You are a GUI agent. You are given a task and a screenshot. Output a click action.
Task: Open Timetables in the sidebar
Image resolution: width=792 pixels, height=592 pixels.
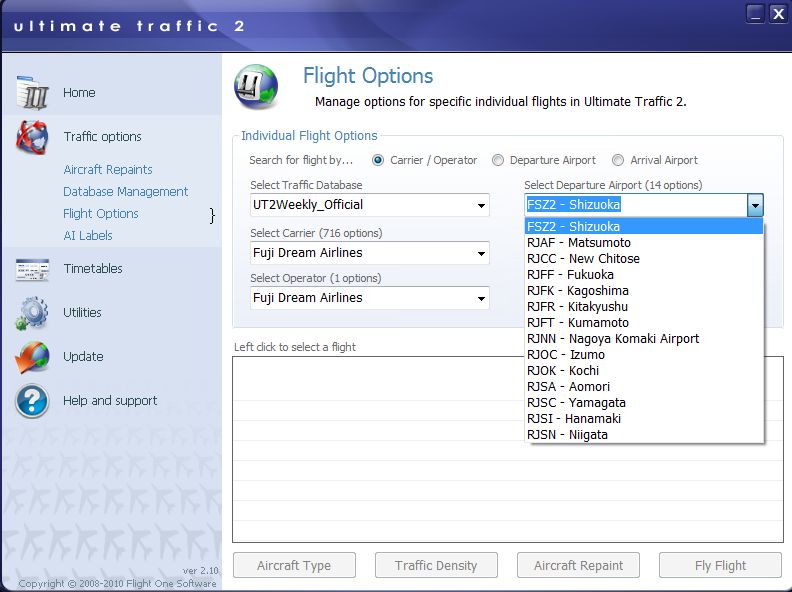coord(93,269)
